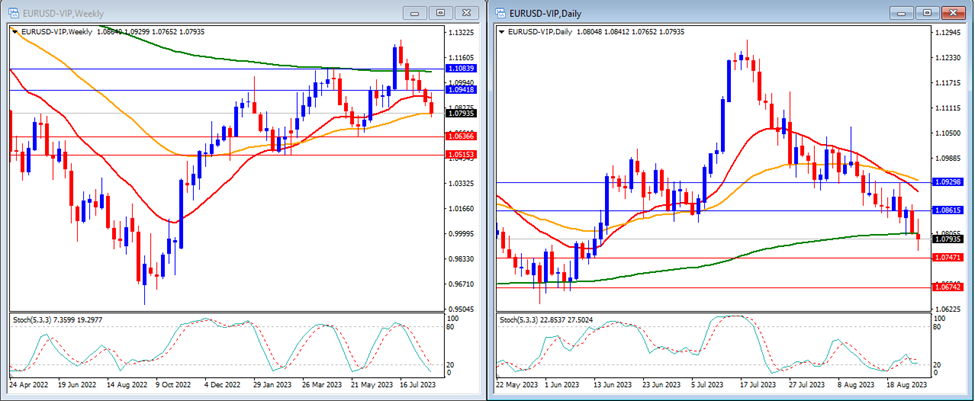Click the 1.10500 value on Daily price scale

tap(948, 132)
